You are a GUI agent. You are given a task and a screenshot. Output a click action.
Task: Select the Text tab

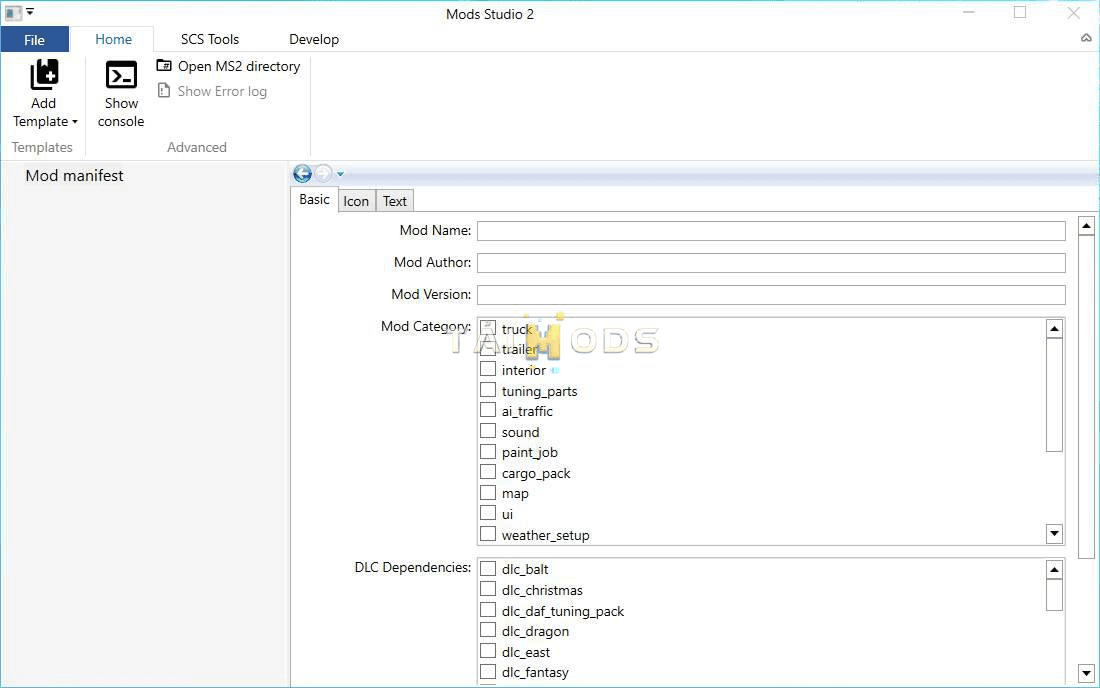(x=395, y=201)
